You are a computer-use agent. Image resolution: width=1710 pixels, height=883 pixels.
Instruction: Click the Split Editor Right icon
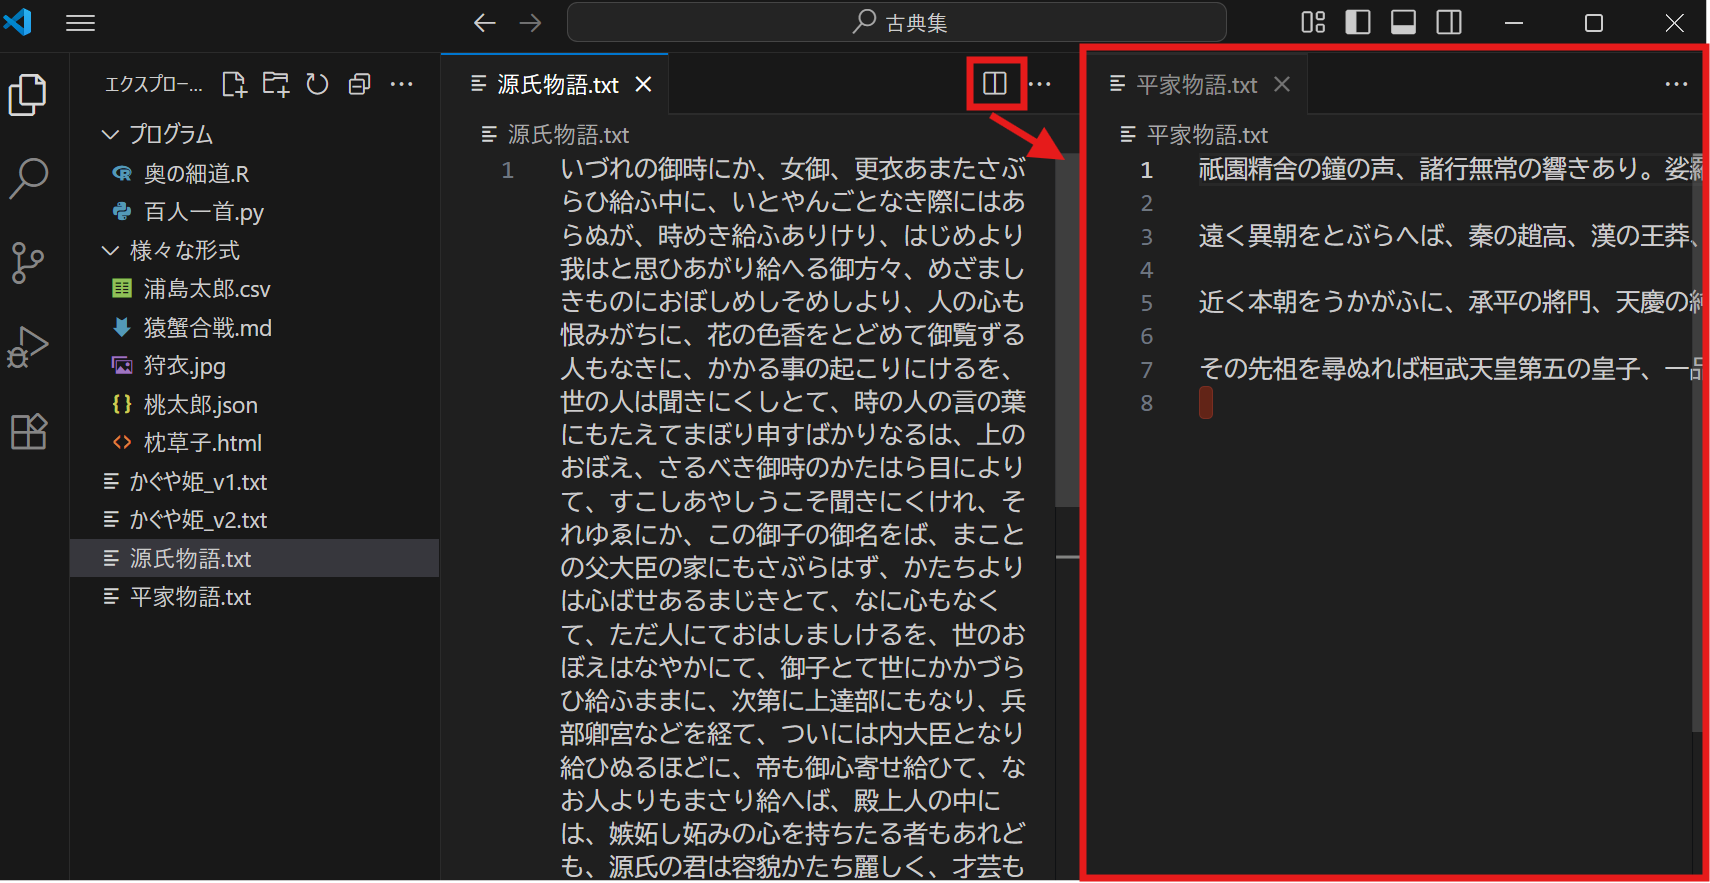(x=994, y=84)
